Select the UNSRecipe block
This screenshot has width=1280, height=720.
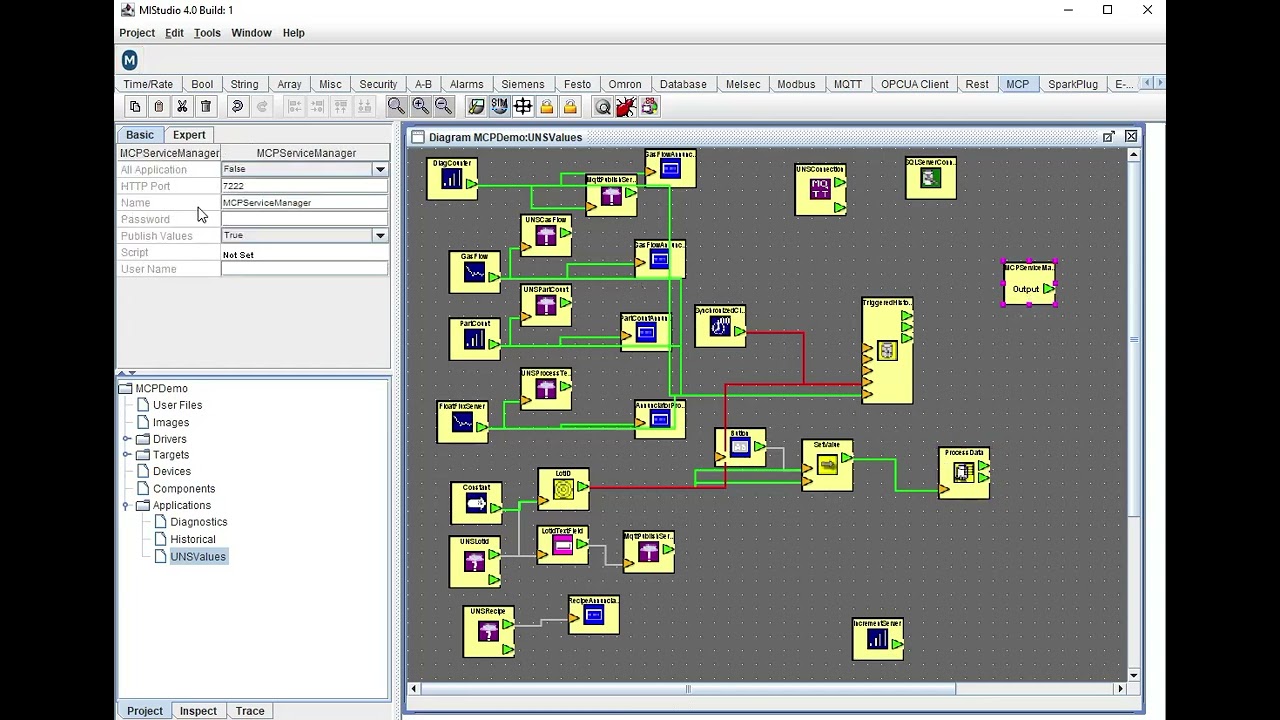(488, 631)
